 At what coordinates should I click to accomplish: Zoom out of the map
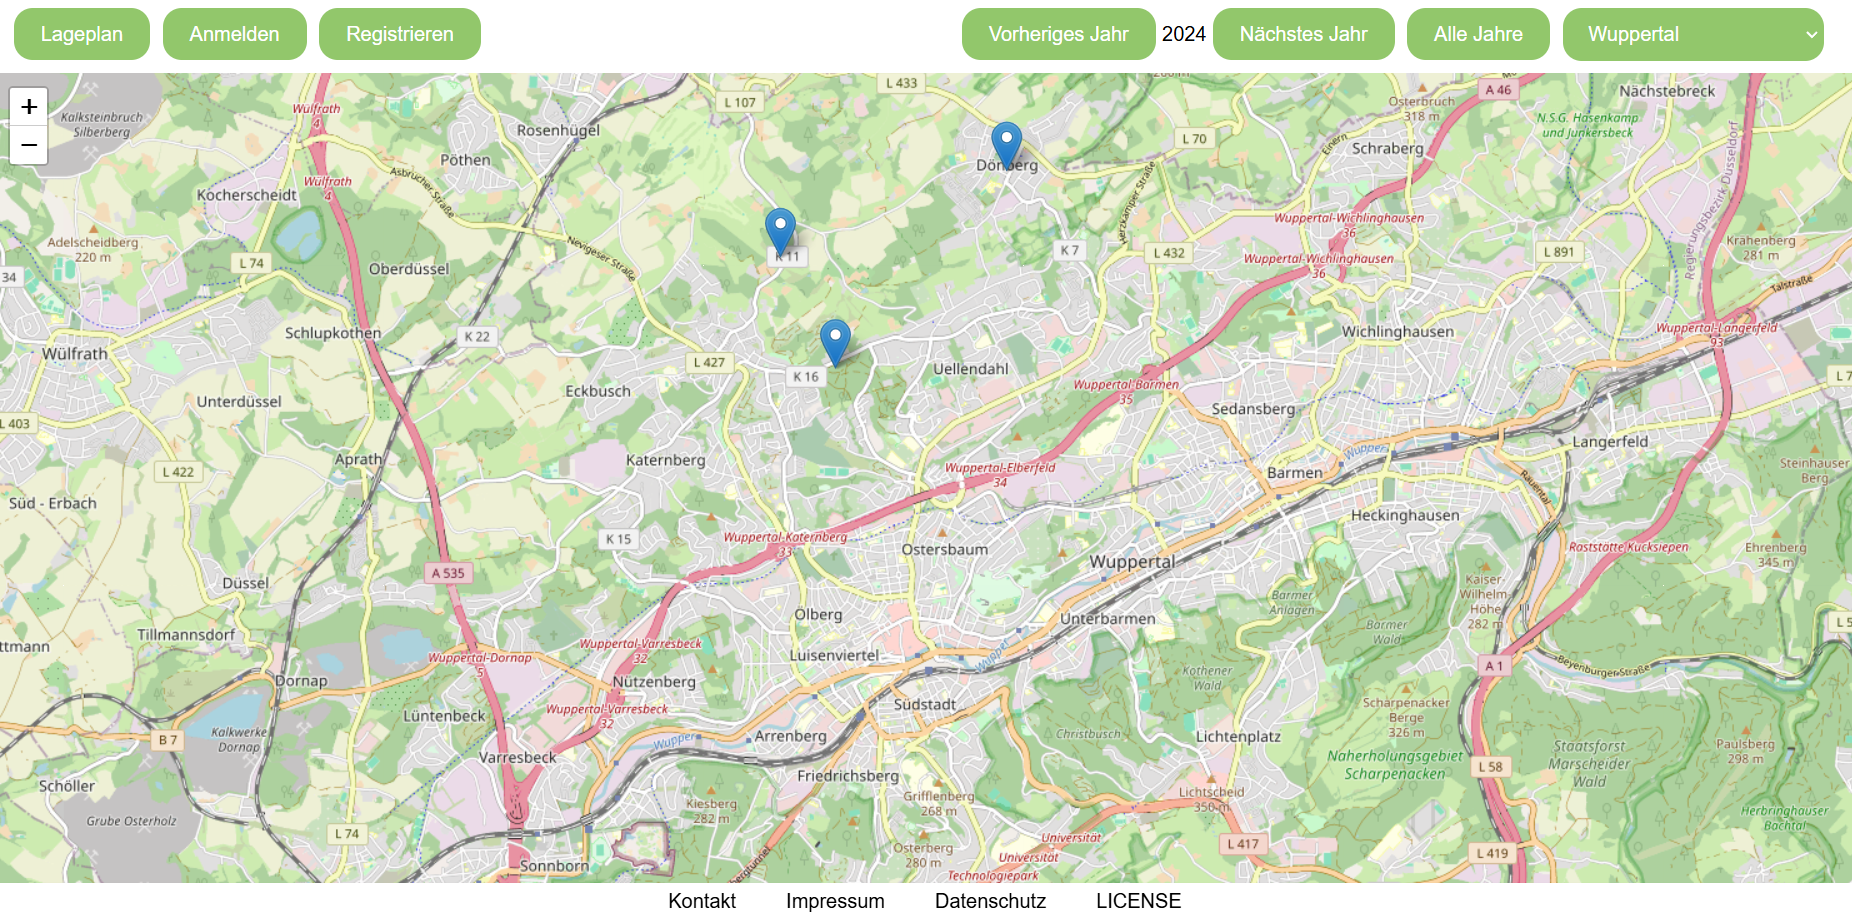[x=29, y=146]
